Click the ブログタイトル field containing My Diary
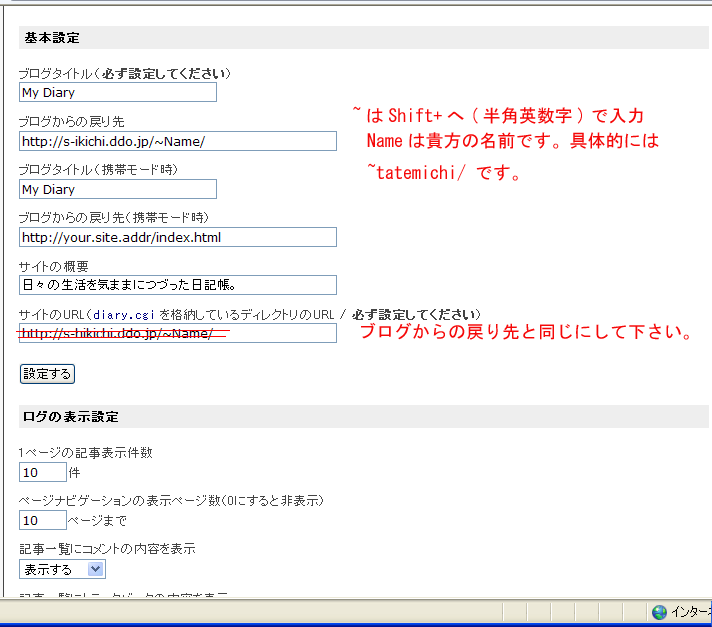 pos(117,93)
